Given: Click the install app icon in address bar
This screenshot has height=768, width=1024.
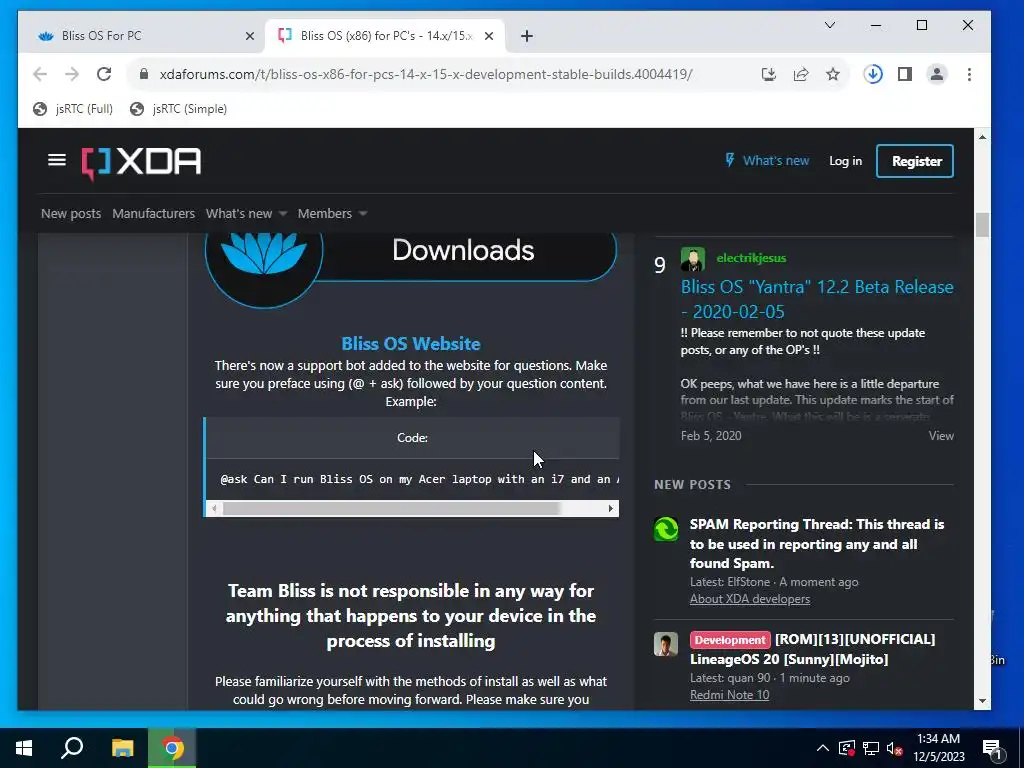Looking at the screenshot, I should (x=769, y=74).
